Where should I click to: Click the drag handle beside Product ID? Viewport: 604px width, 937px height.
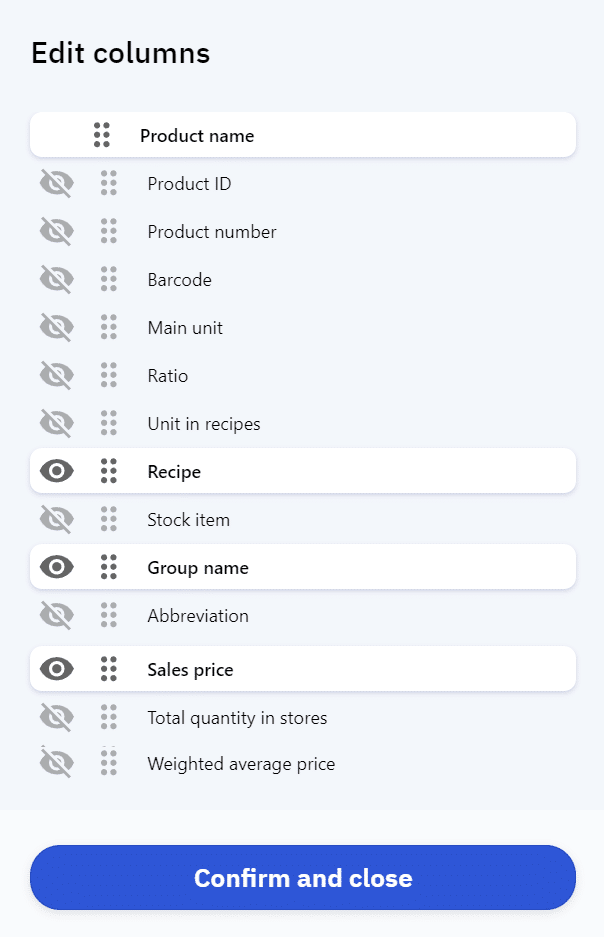(x=109, y=184)
